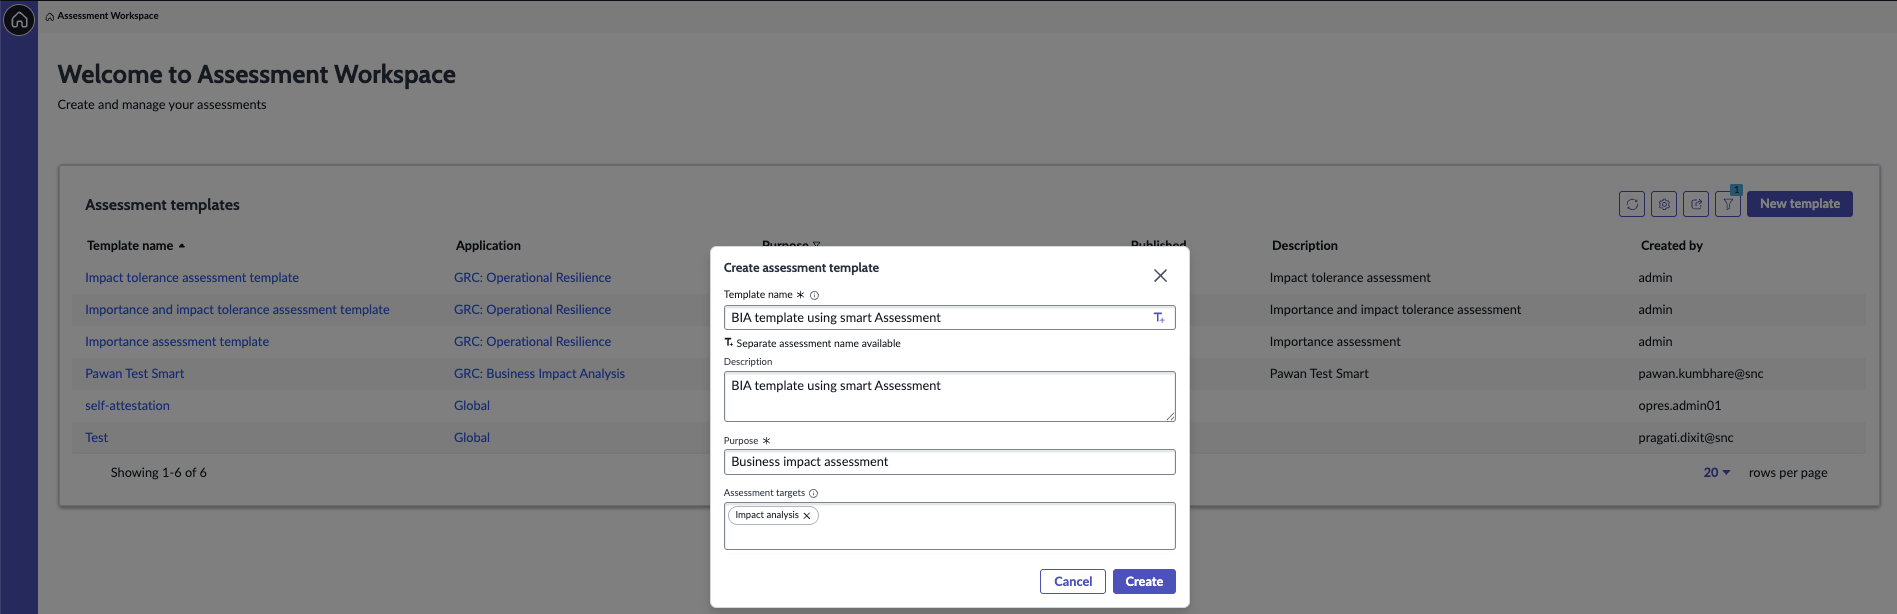This screenshot has height=614, width=1897.
Task: Open Importance assessment template link
Action: point(177,342)
